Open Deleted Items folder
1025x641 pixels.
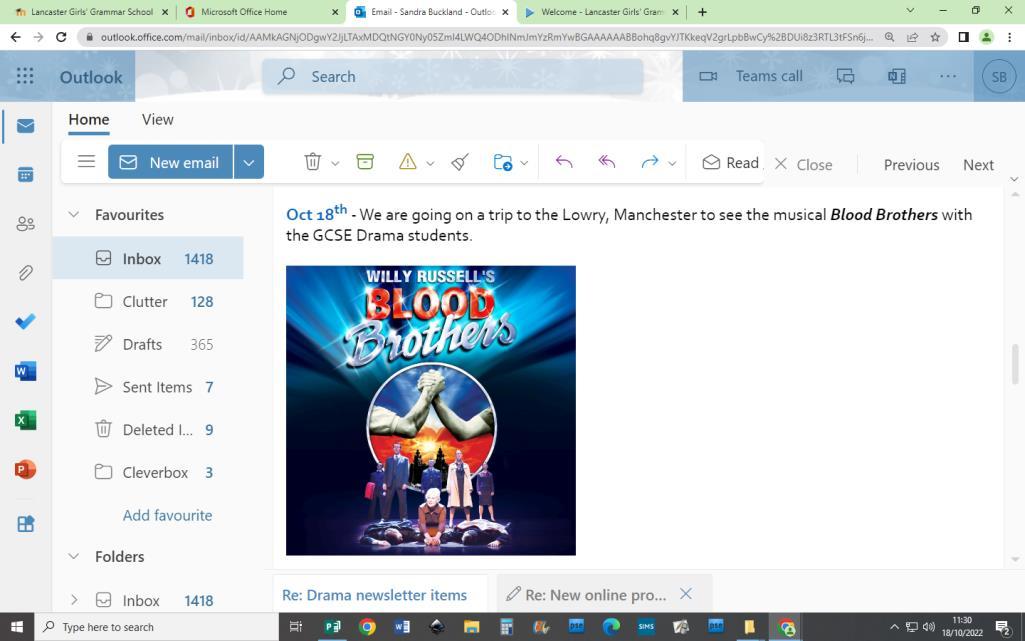pos(148,429)
